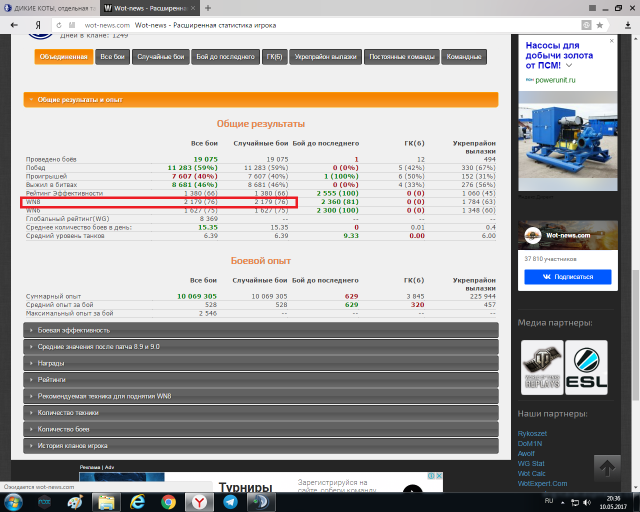Launch Yandex Browser from the taskbar

coord(200,500)
